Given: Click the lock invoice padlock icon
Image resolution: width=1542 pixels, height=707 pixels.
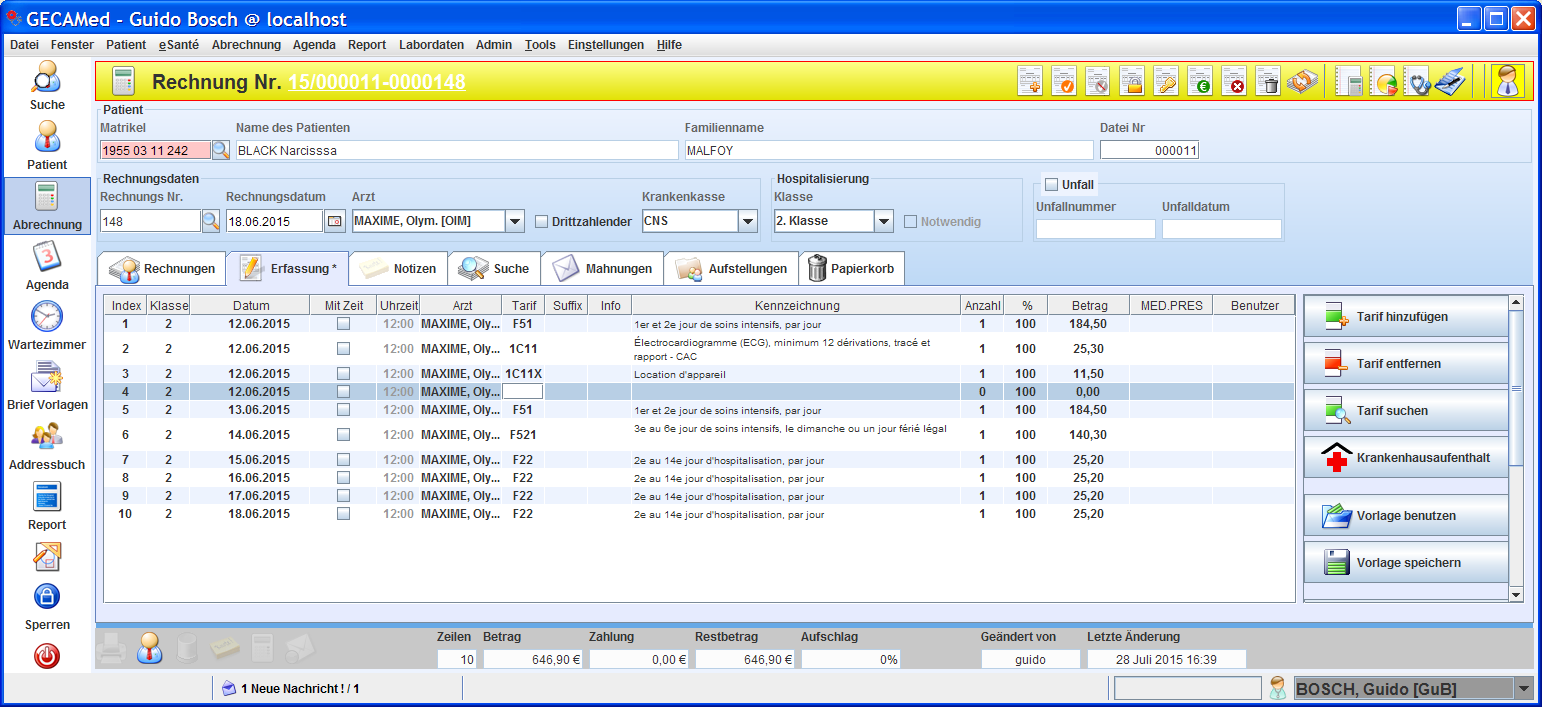Looking at the screenshot, I should (1131, 82).
